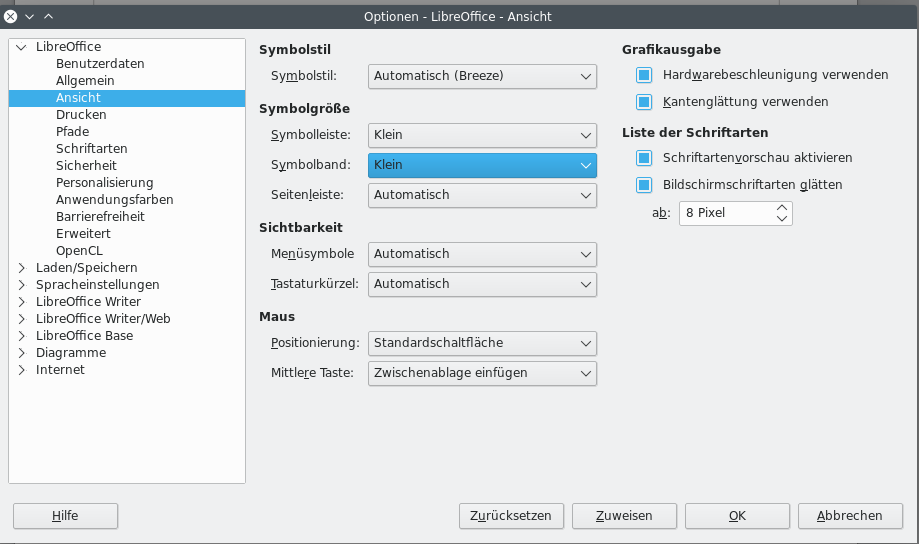Increase the pixel value with up arrow
This screenshot has width=919, height=544.
[x=782, y=208]
